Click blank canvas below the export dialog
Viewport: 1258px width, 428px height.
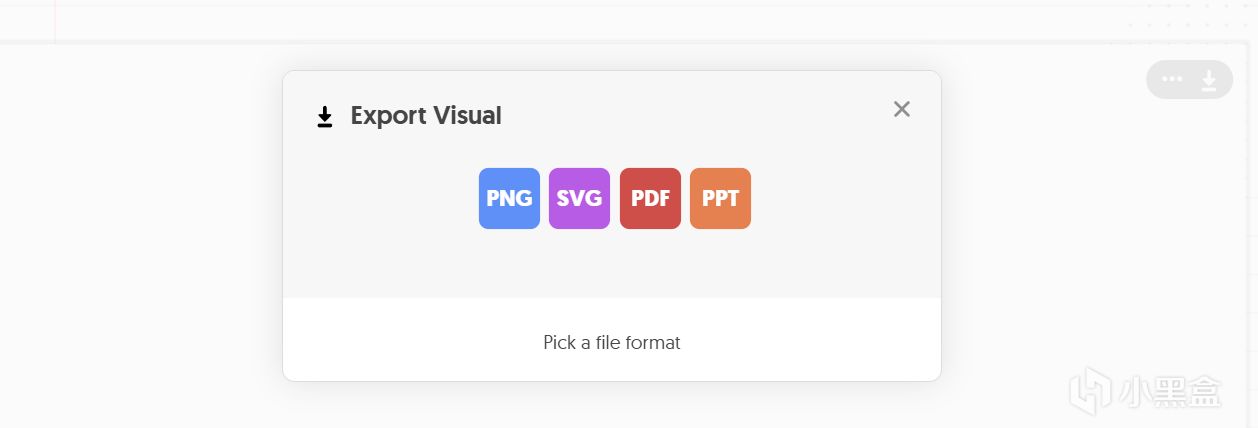tap(612, 408)
